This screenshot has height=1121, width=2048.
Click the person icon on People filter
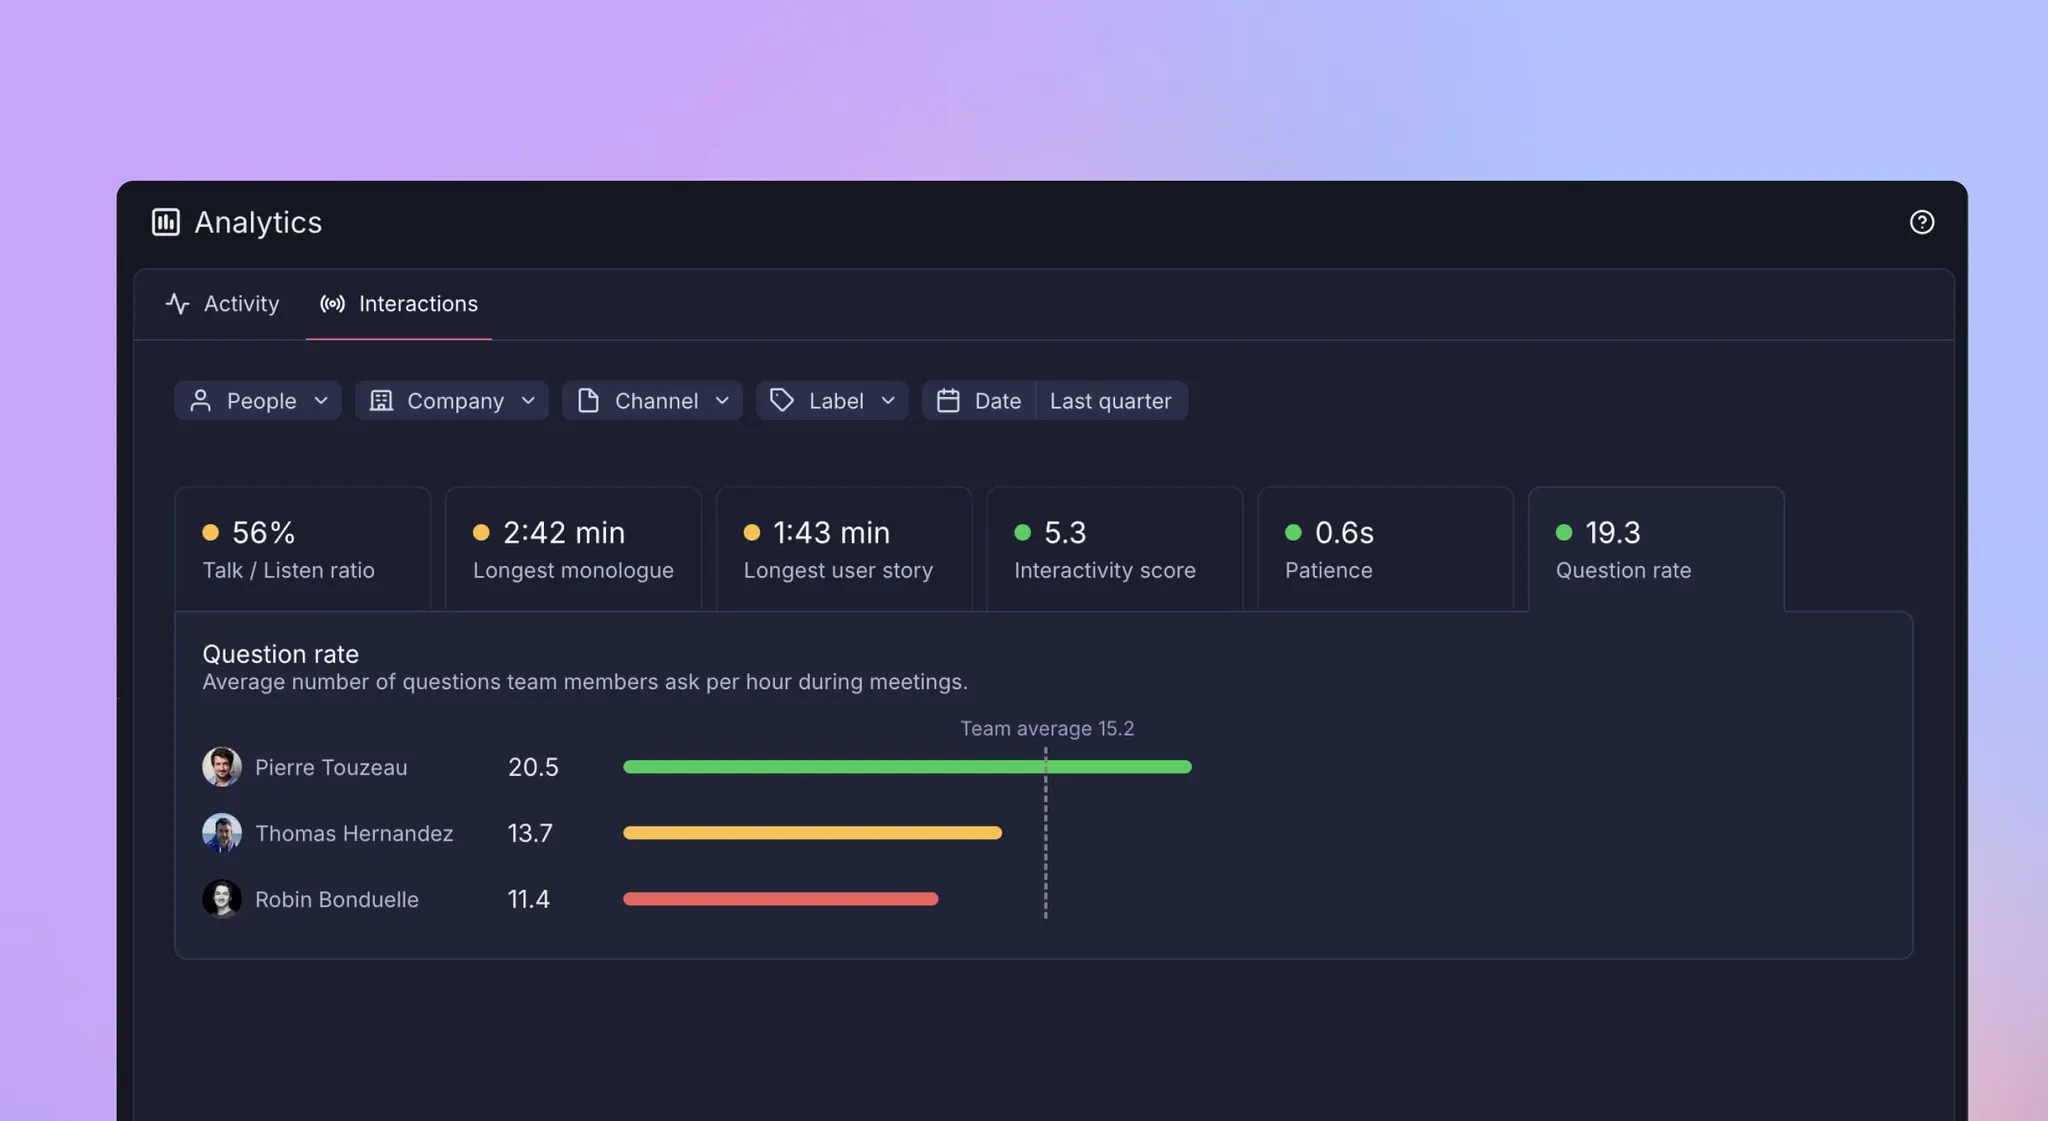coord(201,401)
